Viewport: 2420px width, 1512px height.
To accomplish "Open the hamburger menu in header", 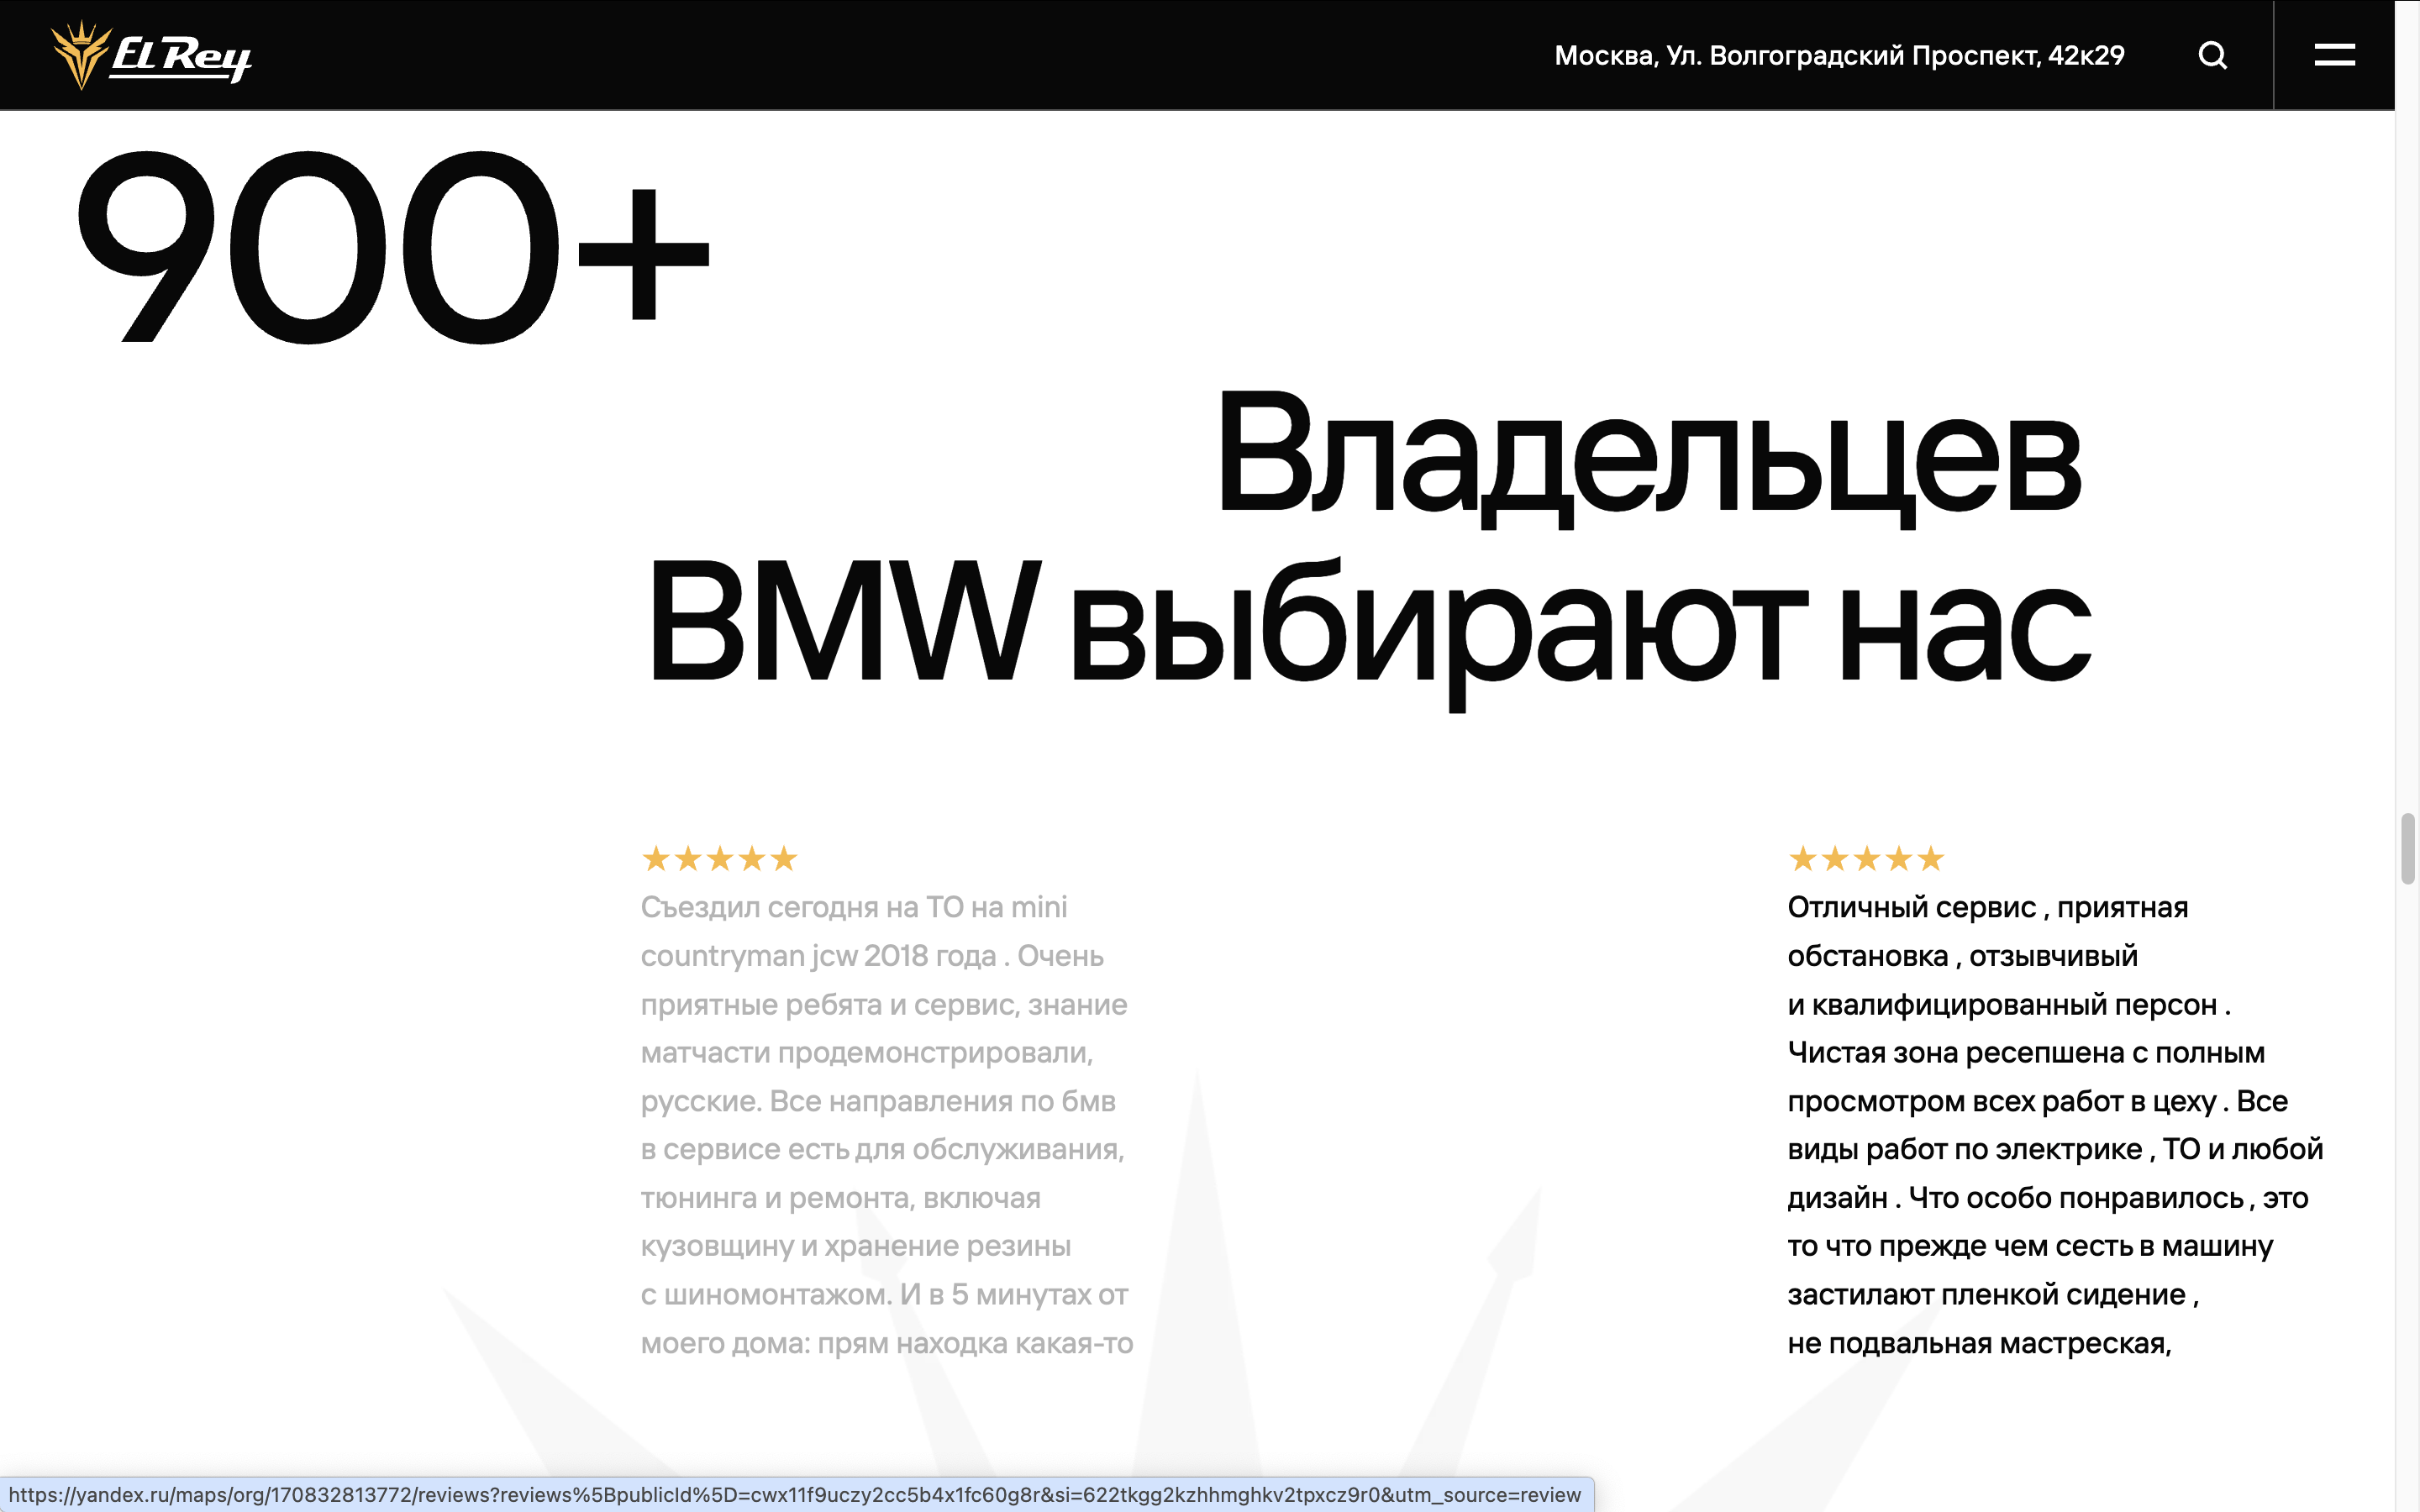I will (2334, 55).
